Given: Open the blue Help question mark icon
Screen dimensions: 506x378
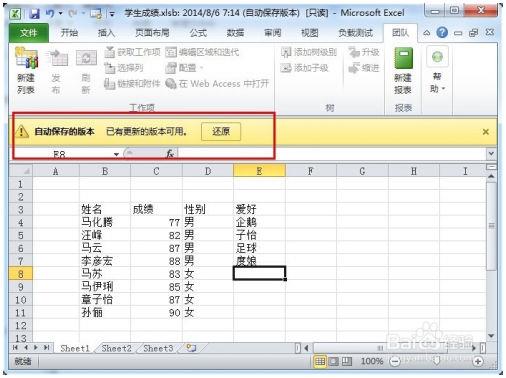Looking at the screenshot, I should [442, 33].
